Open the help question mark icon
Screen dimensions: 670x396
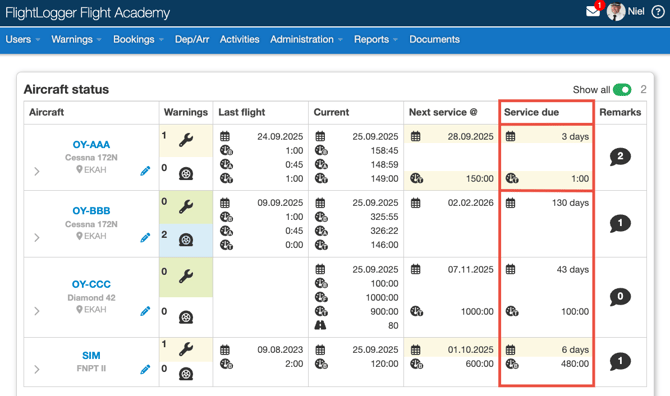pos(658,12)
